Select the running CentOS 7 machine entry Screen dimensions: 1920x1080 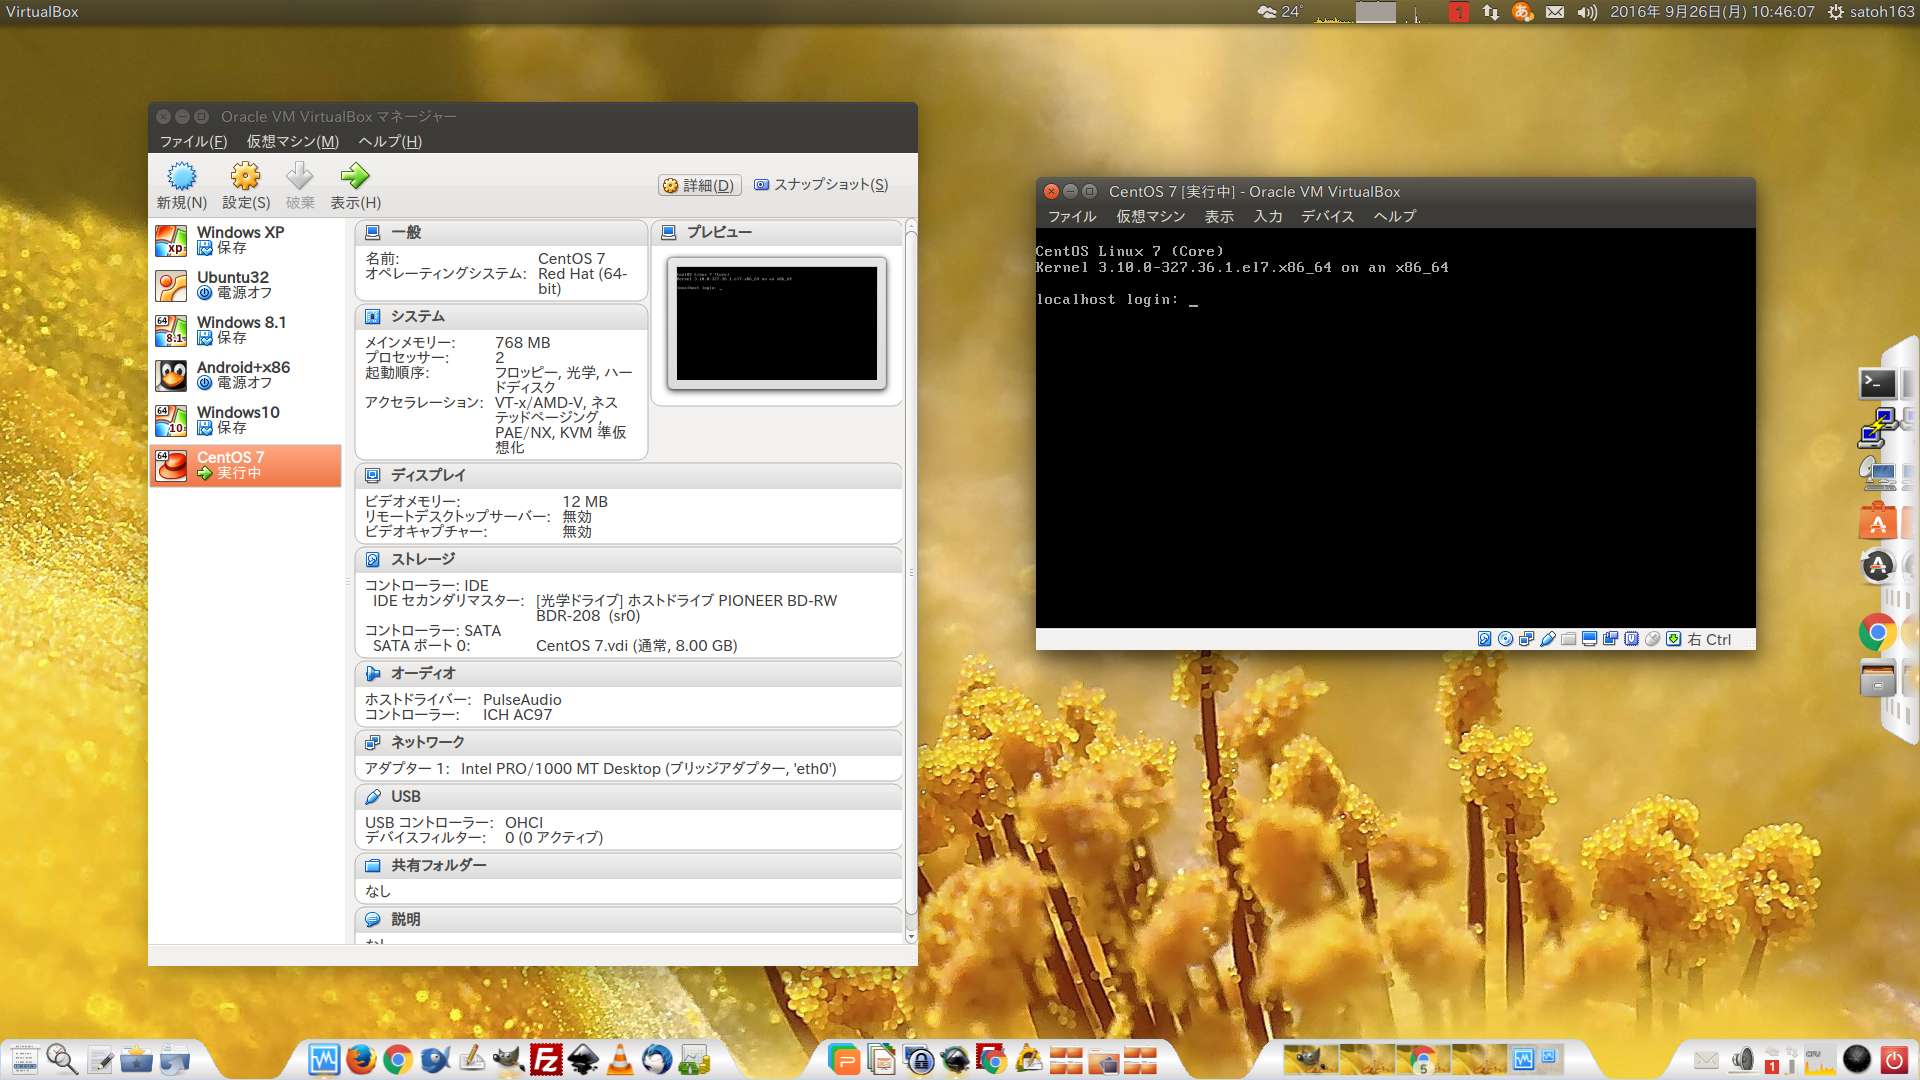point(245,465)
